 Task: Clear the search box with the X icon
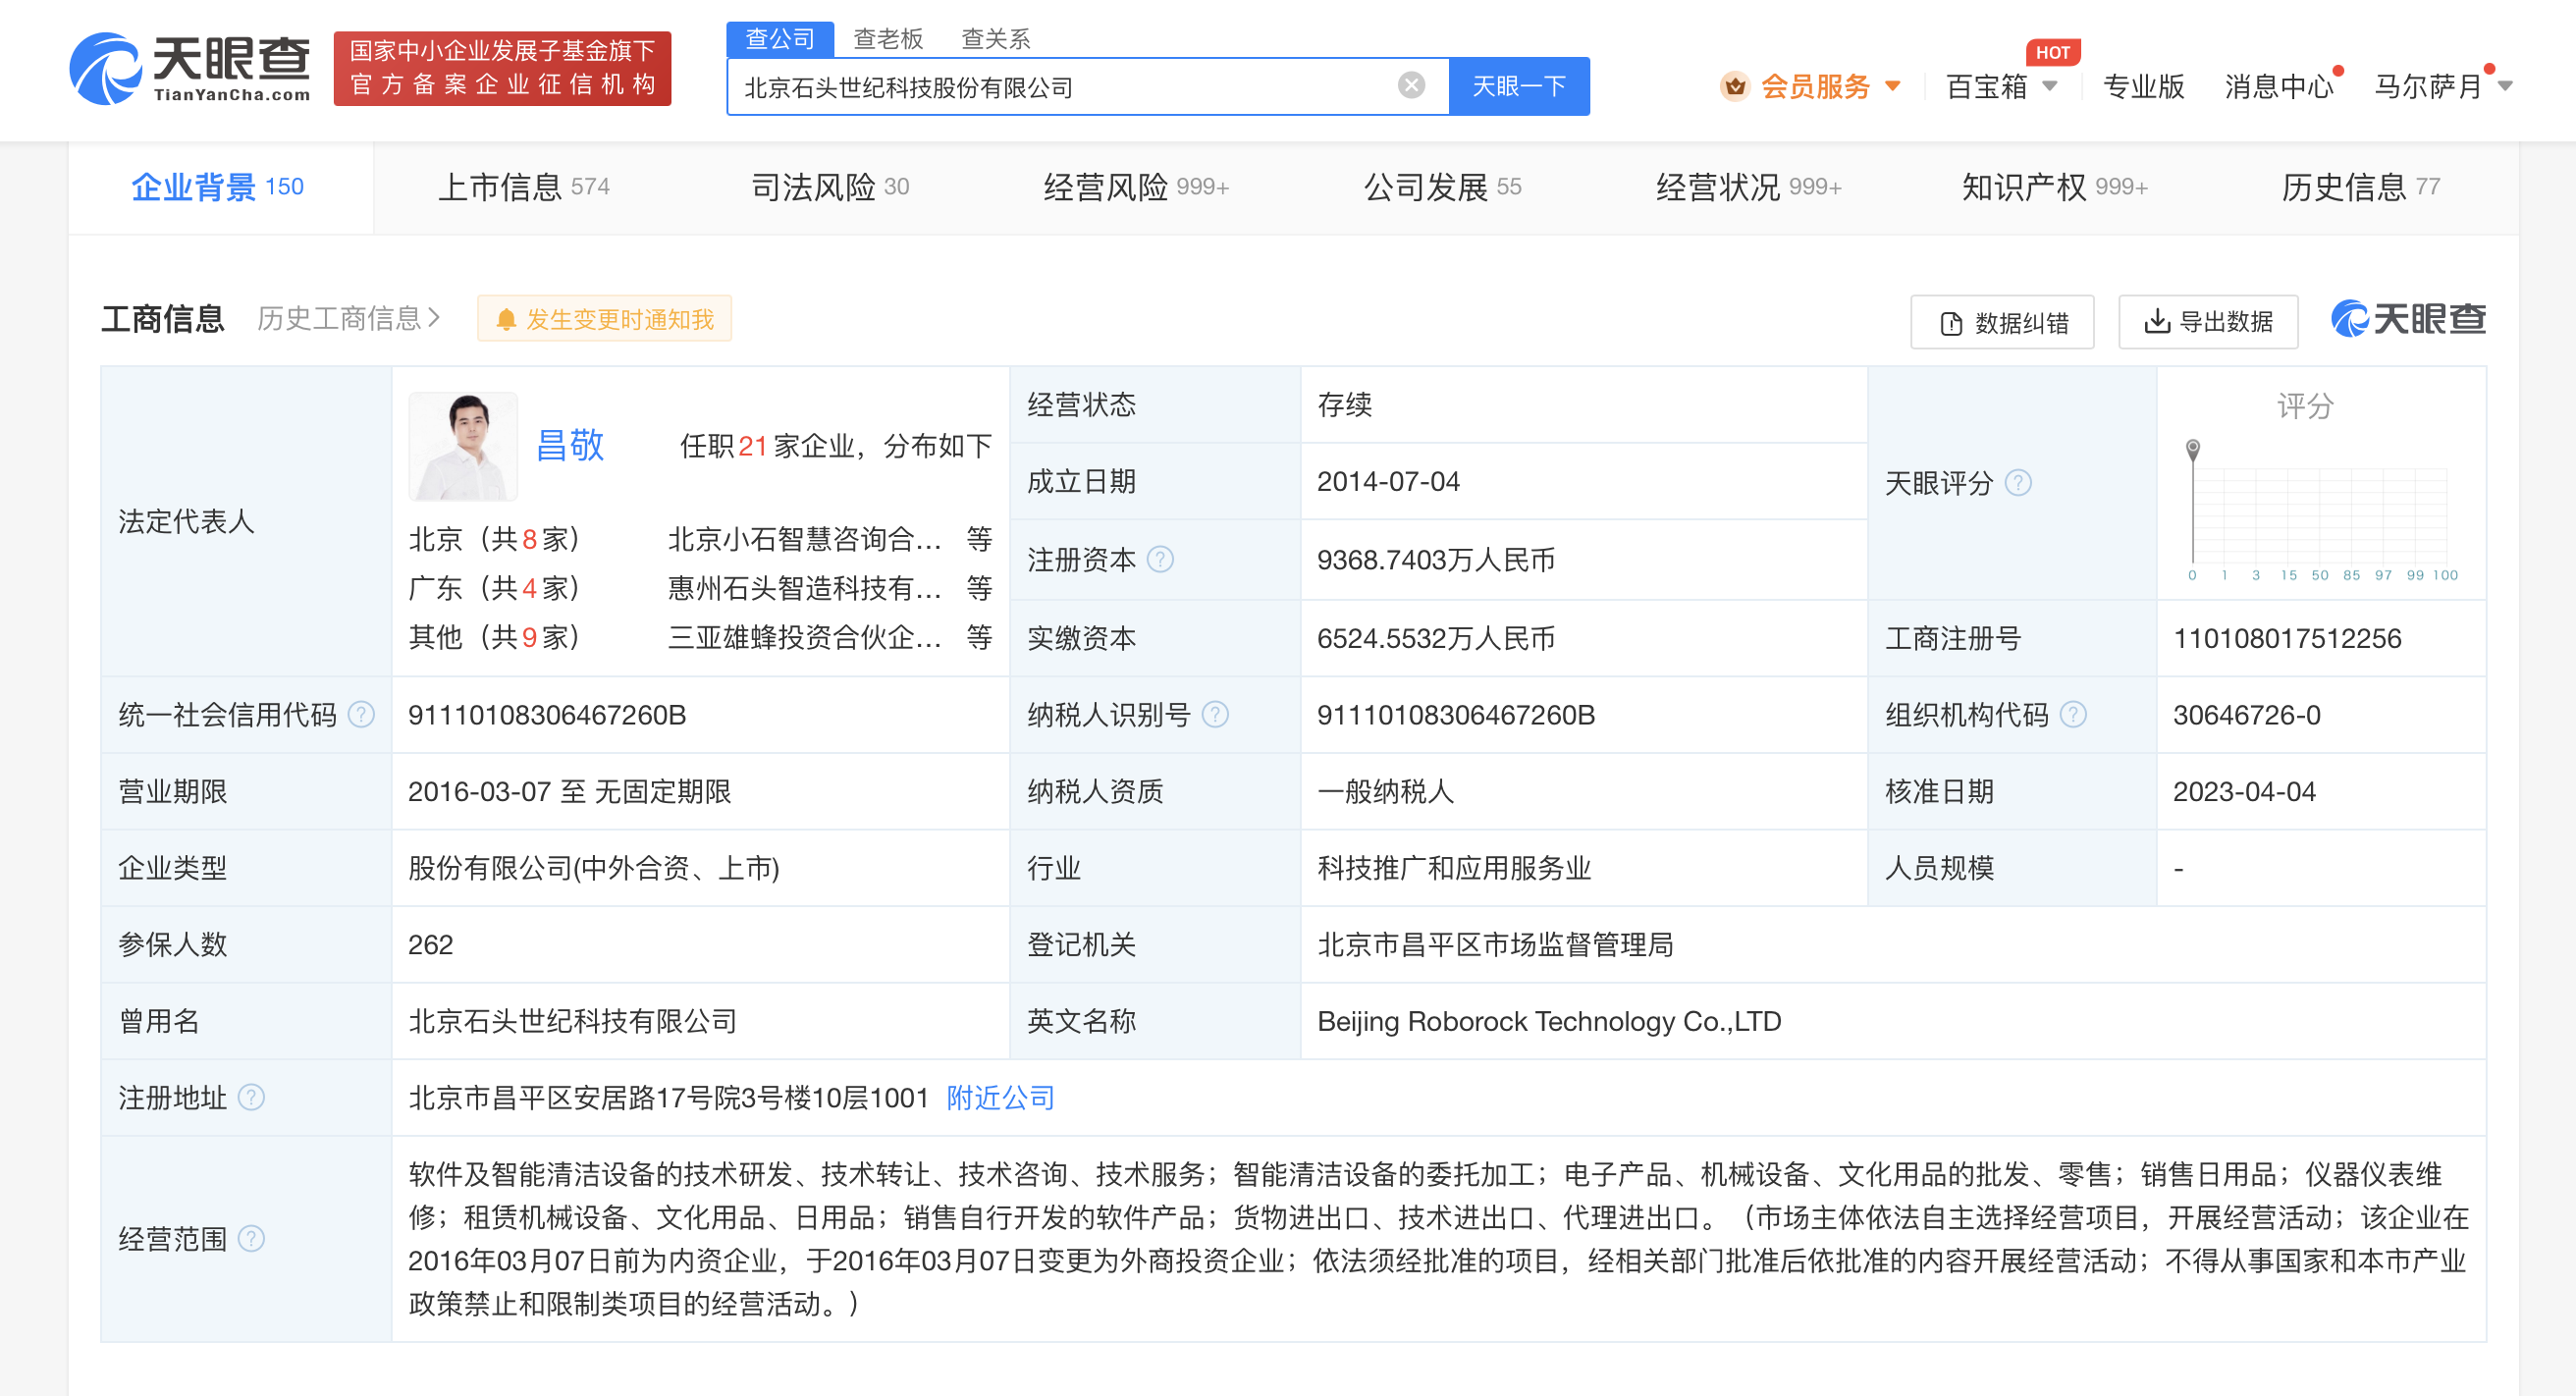click(x=1410, y=85)
